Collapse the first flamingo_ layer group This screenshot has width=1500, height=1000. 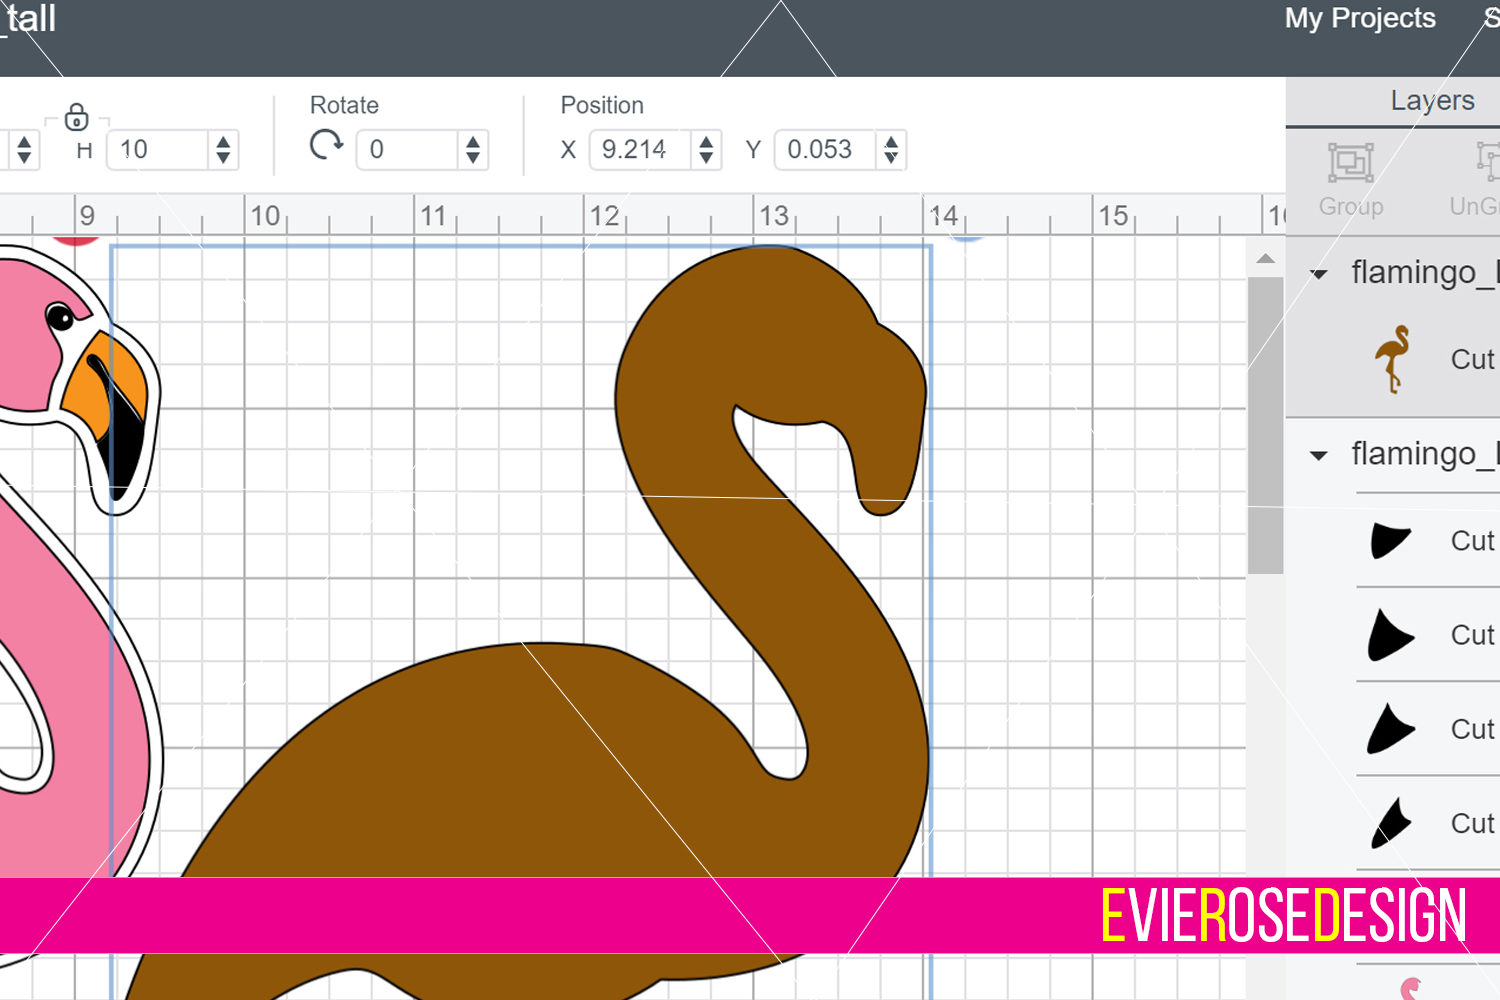[x=1318, y=272]
